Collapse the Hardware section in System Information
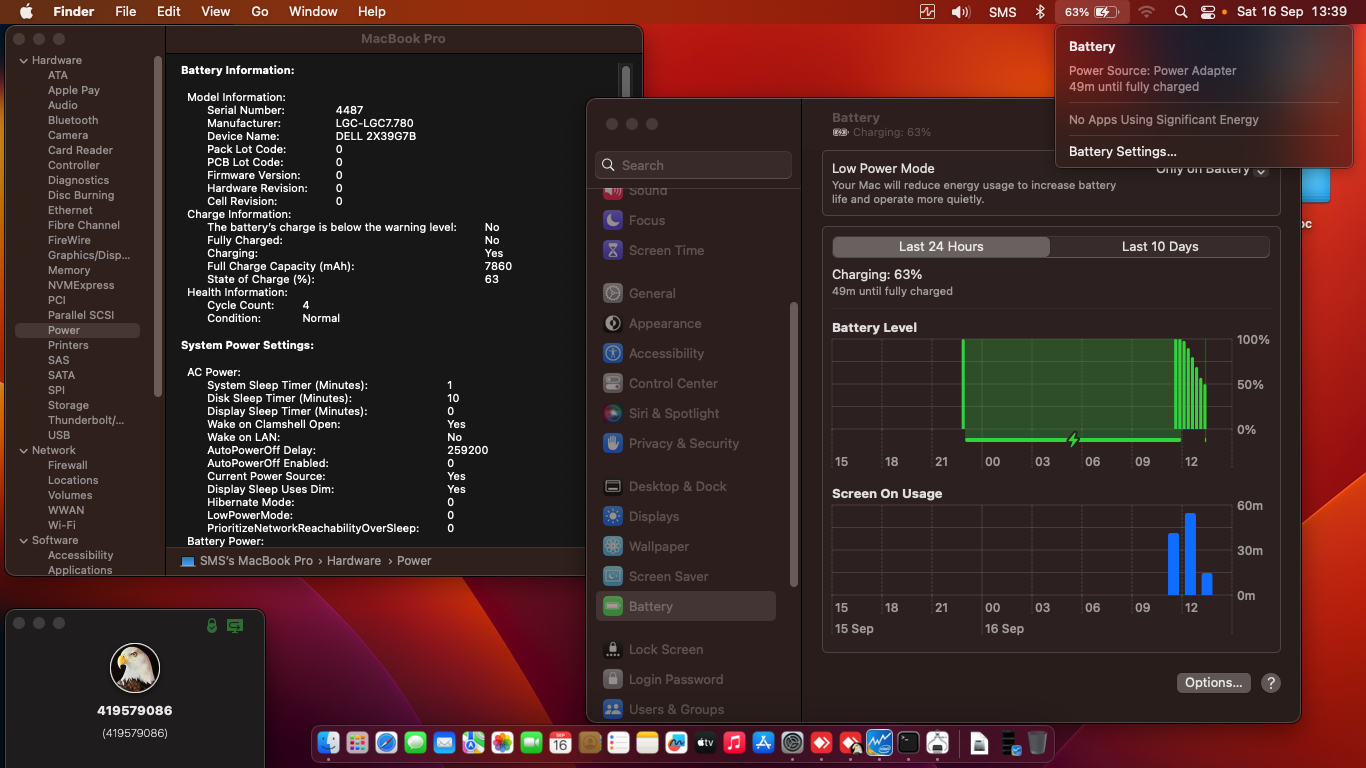 (22, 59)
